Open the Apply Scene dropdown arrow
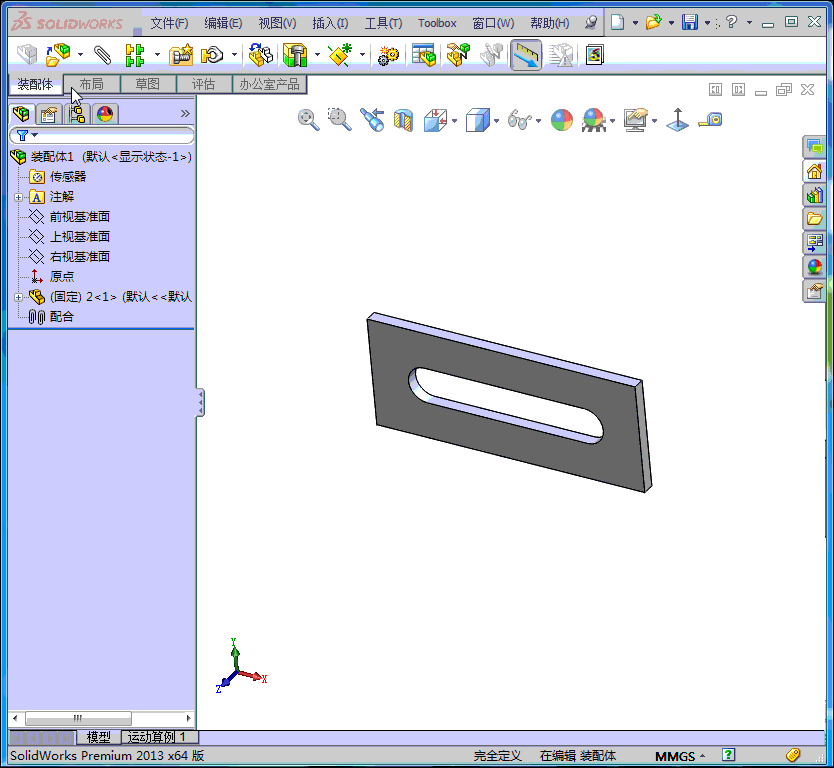Viewport: 834px width, 768px height. (612, 121)
